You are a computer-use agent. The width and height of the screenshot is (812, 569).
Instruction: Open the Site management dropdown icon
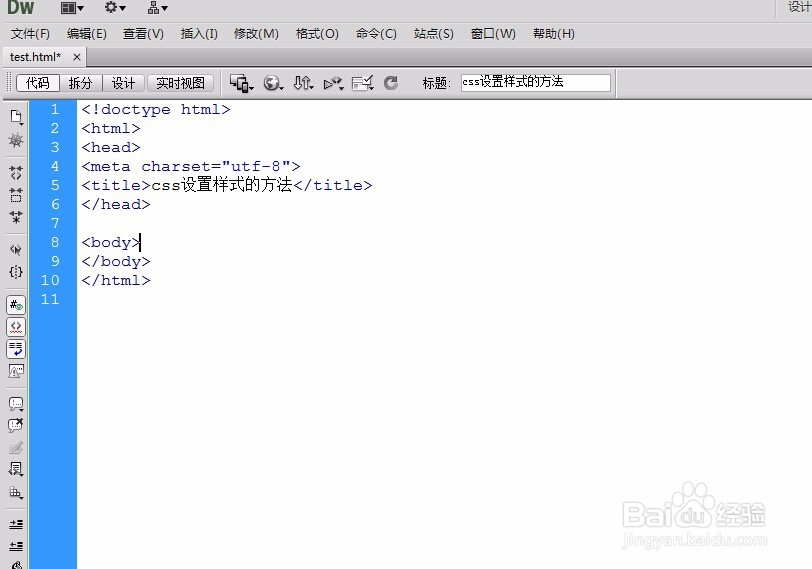tap(157, 8)
